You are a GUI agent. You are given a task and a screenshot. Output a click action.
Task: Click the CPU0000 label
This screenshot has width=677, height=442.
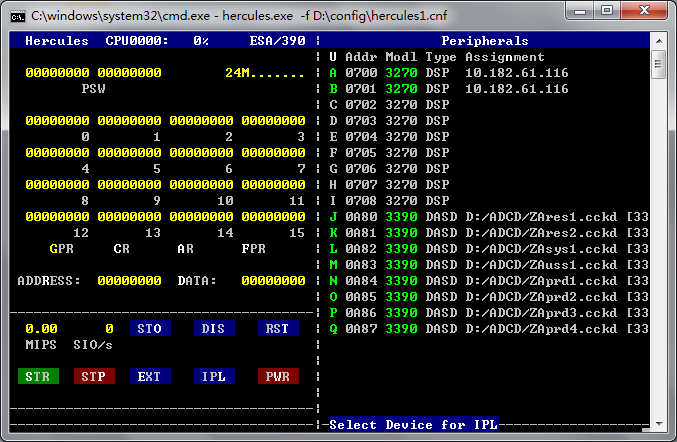[x=137, y=41]
